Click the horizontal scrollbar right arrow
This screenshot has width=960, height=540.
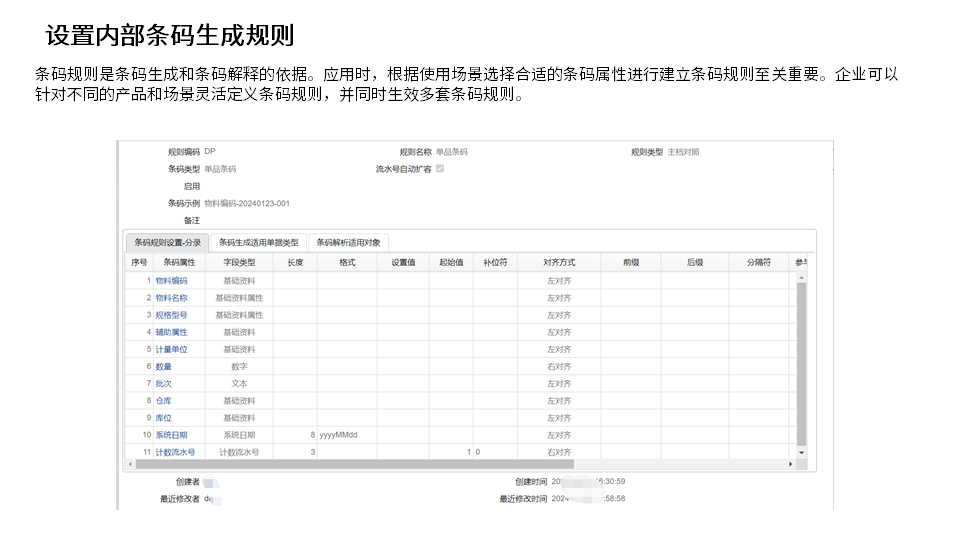point(790,464)
